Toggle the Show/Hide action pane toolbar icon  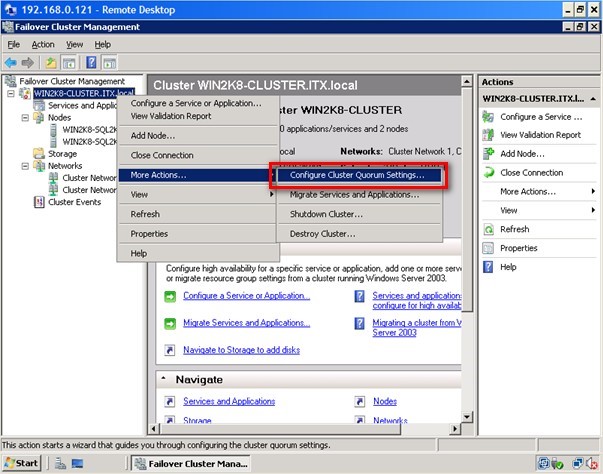pyautogui.click(x=110, y=62)
